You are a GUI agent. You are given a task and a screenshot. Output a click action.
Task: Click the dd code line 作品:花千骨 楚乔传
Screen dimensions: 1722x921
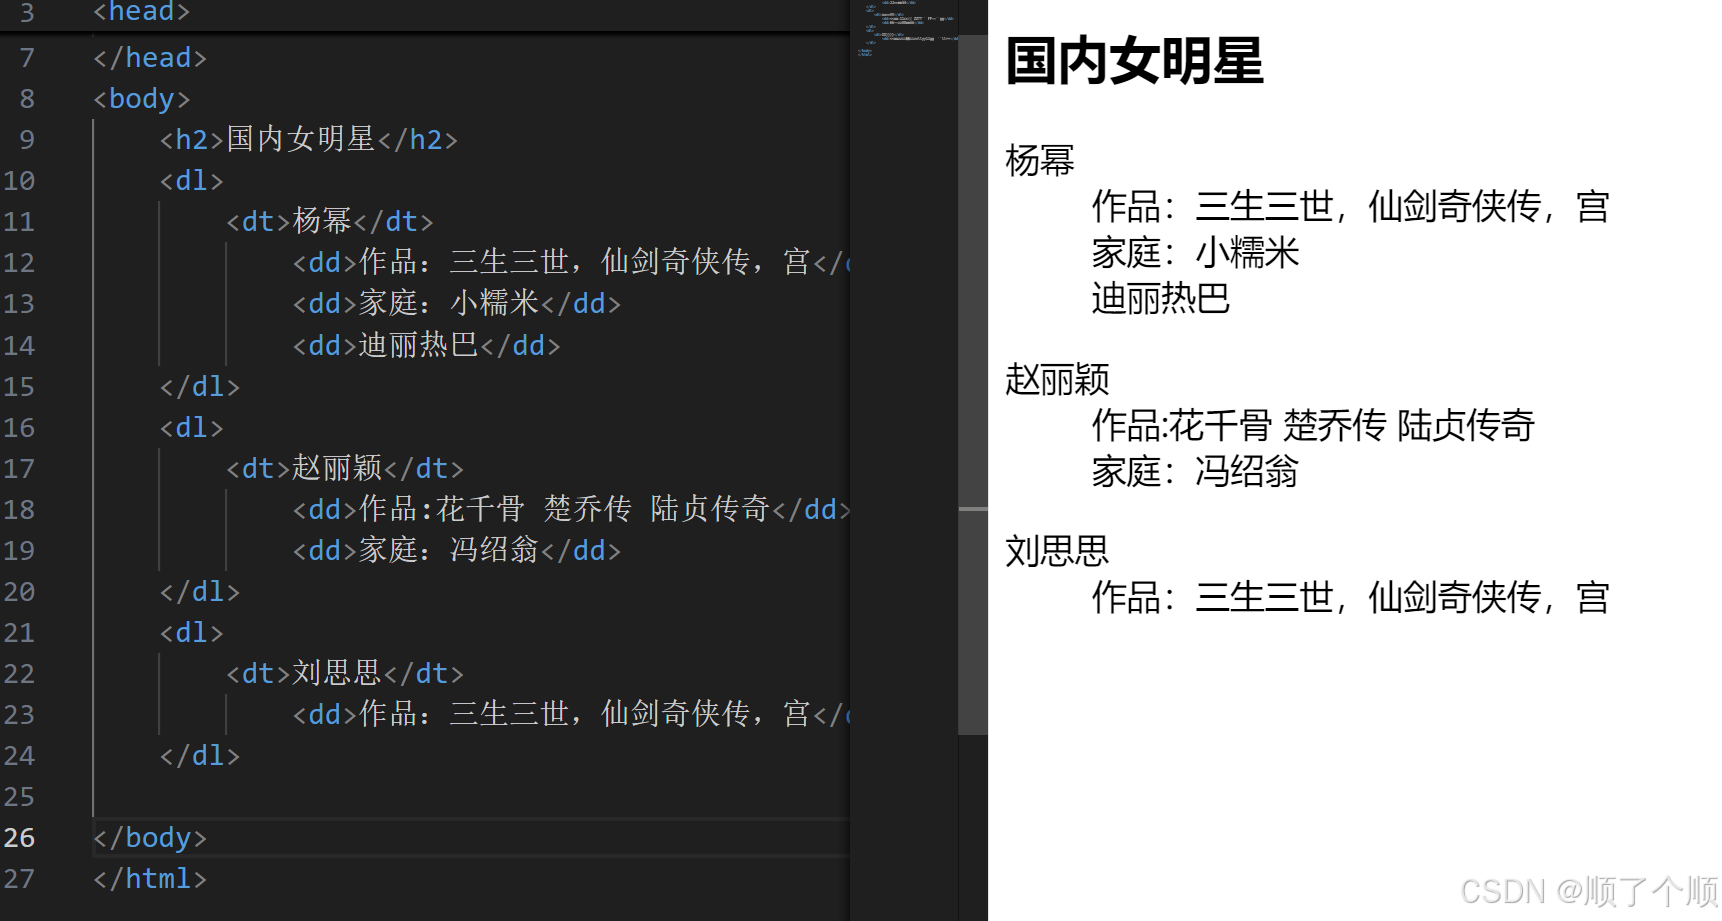click(571, 510)
